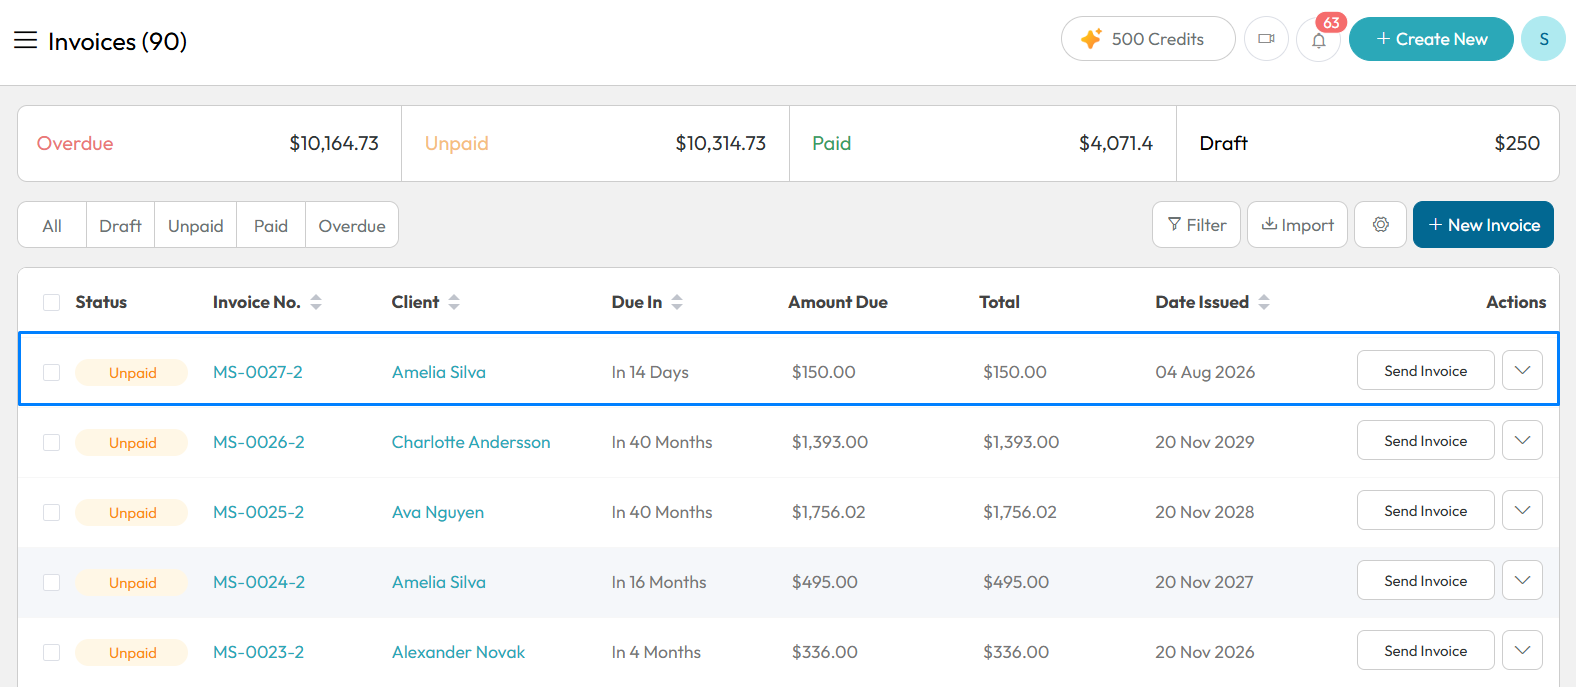Open the Filter options
This screenshot has height=687, width=1576.
tap(1196, 224)
